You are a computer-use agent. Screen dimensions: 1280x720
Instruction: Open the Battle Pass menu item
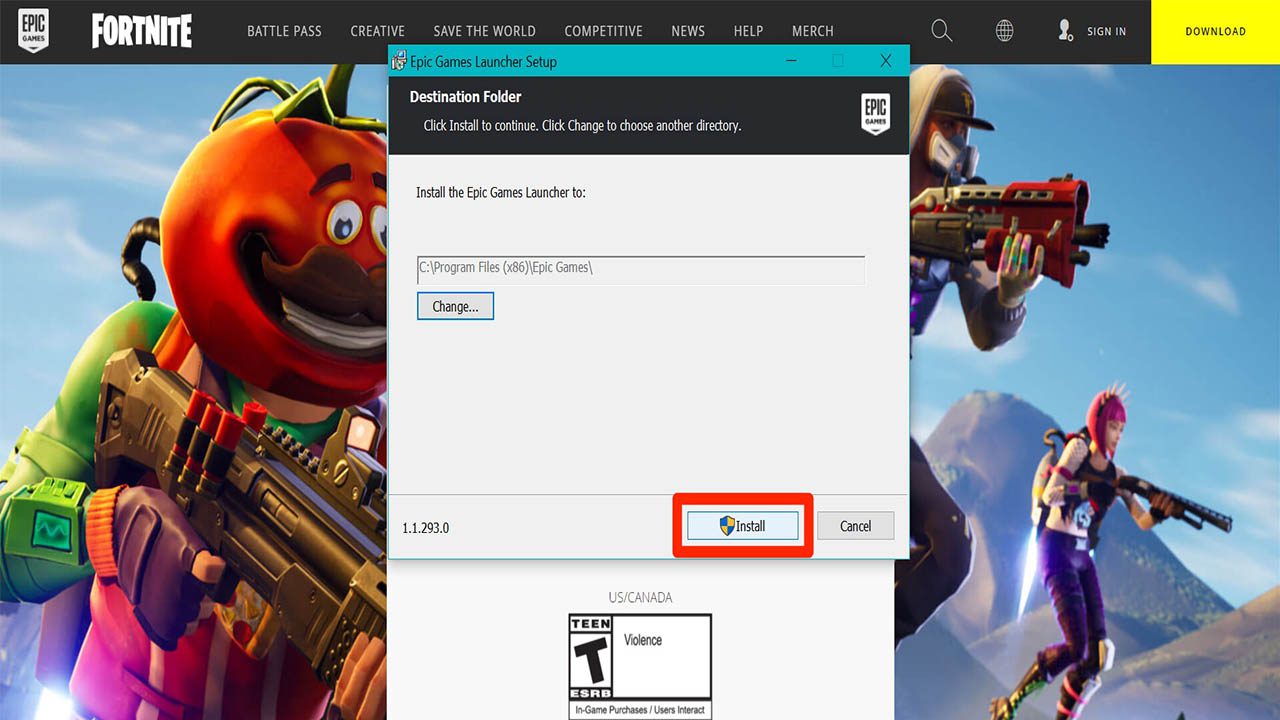point(284,31)
